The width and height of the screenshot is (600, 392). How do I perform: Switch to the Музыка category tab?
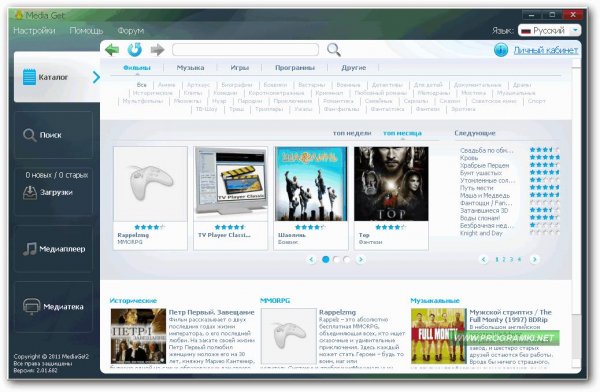coord(190,68)
